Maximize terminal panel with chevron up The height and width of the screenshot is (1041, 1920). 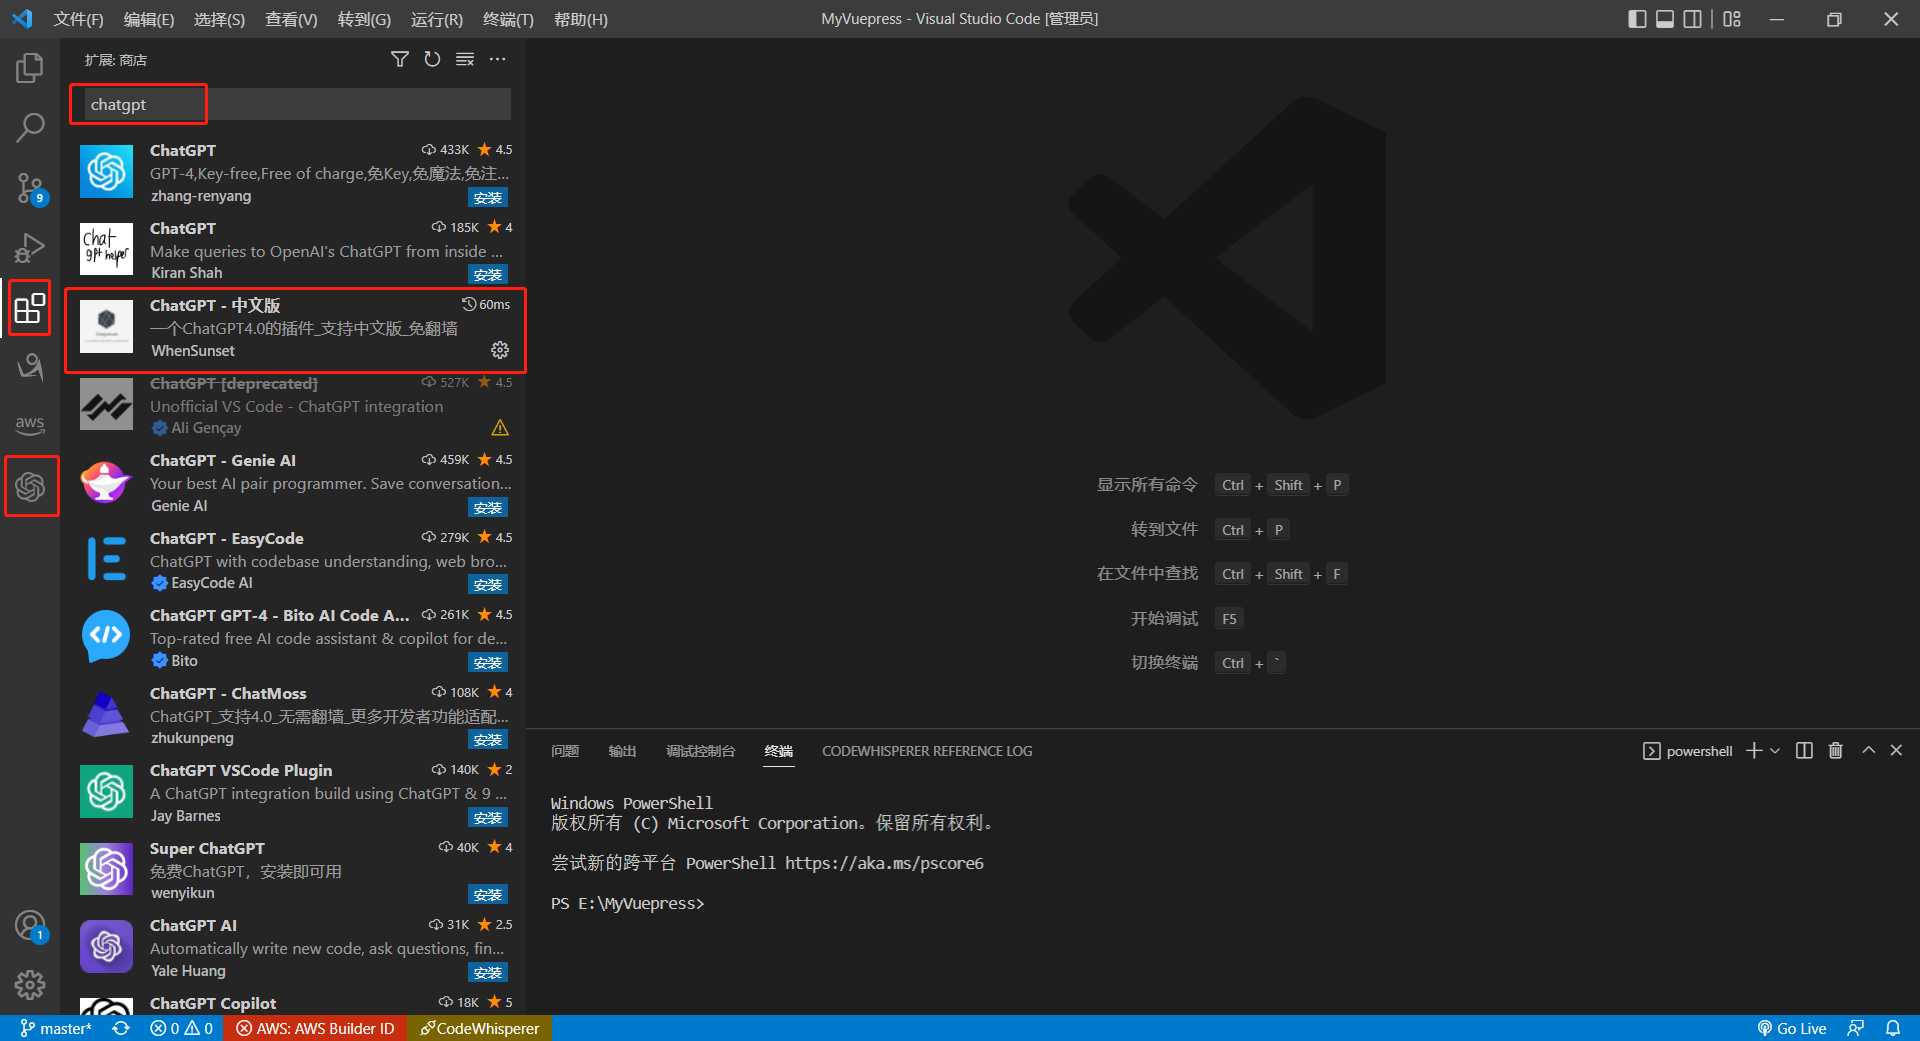pos(1868,751)
